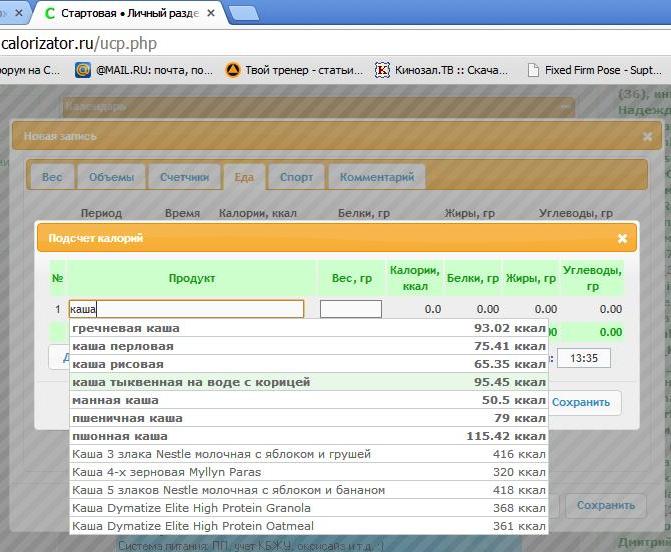
Task: Switch to the Вес tab
Action: coord(52,177)
